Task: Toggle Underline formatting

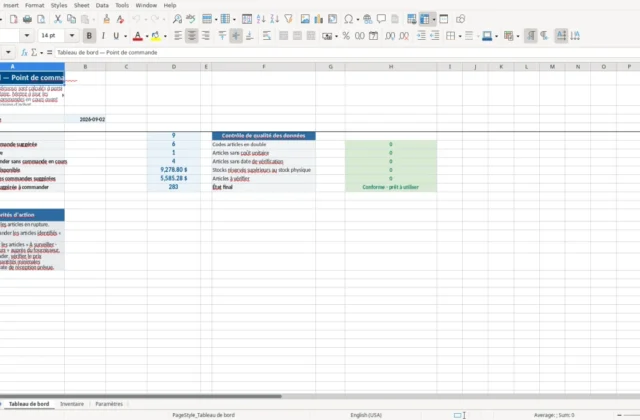Action: (116, 36)
